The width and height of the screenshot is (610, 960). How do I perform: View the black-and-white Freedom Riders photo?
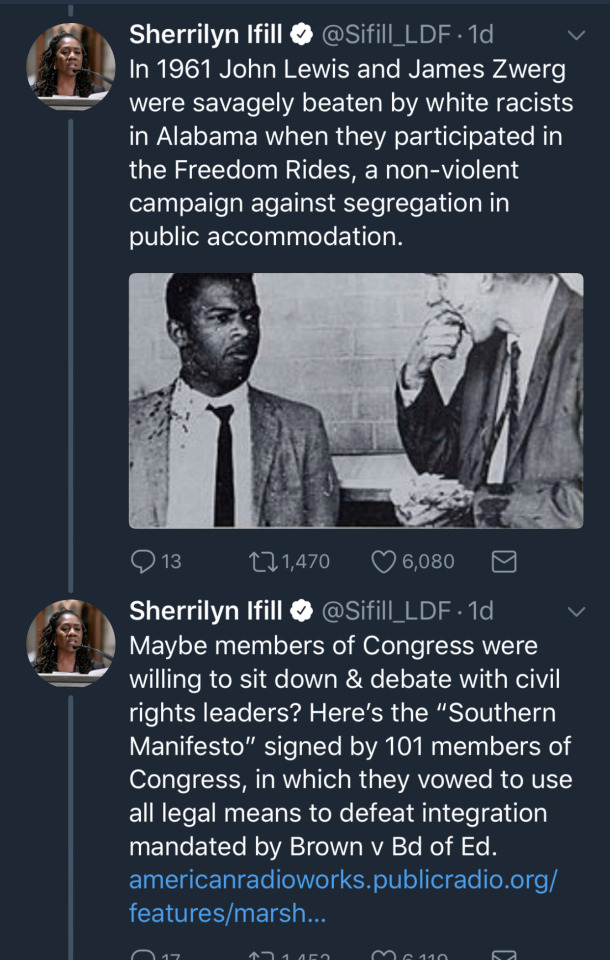pos(356,400)
